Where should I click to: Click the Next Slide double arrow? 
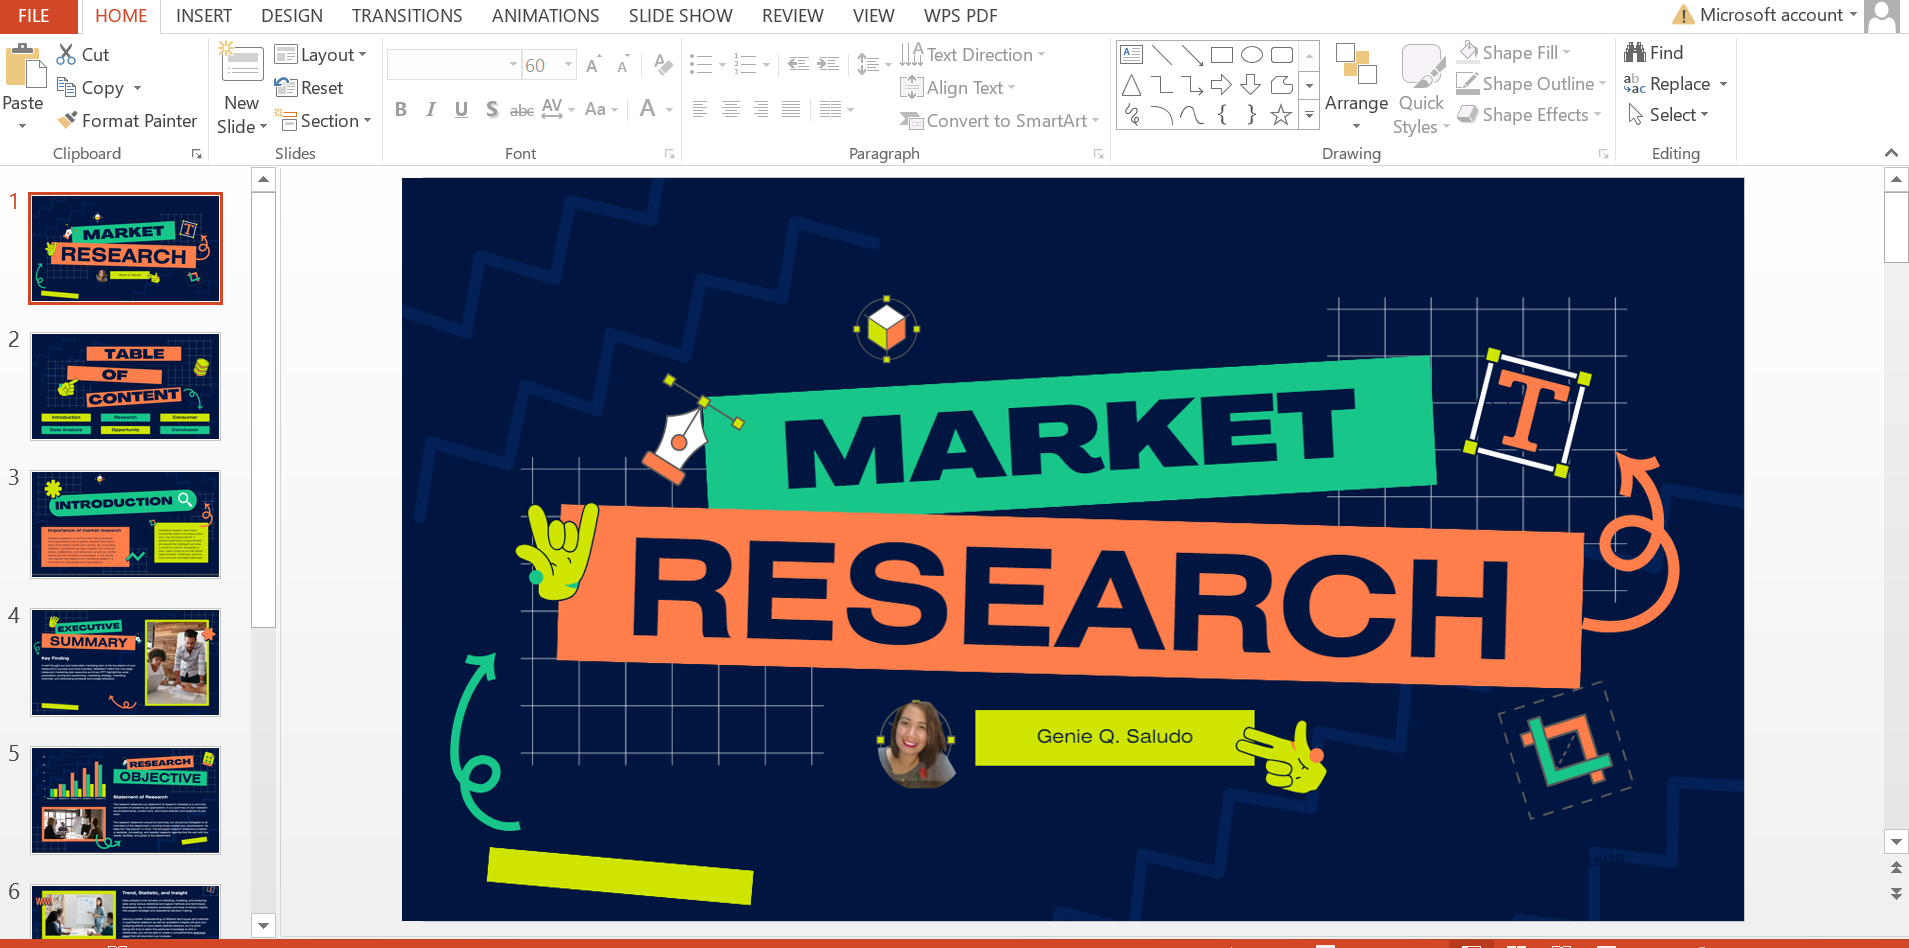(1896, 893)
